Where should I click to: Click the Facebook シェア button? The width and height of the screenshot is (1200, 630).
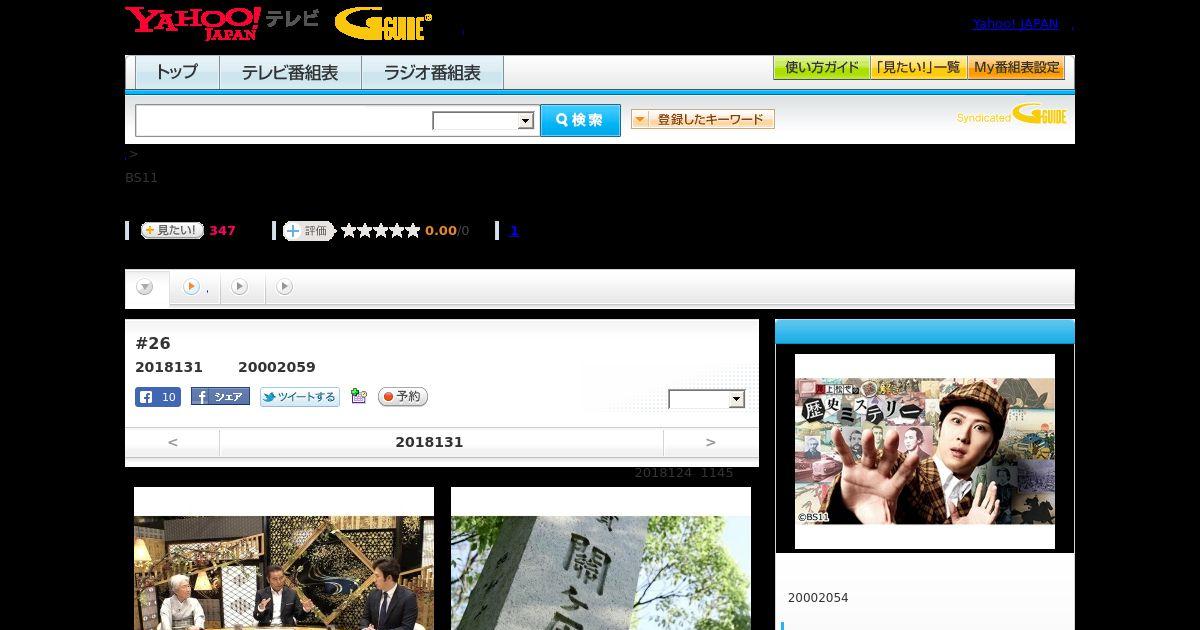(x=220, y=397)
